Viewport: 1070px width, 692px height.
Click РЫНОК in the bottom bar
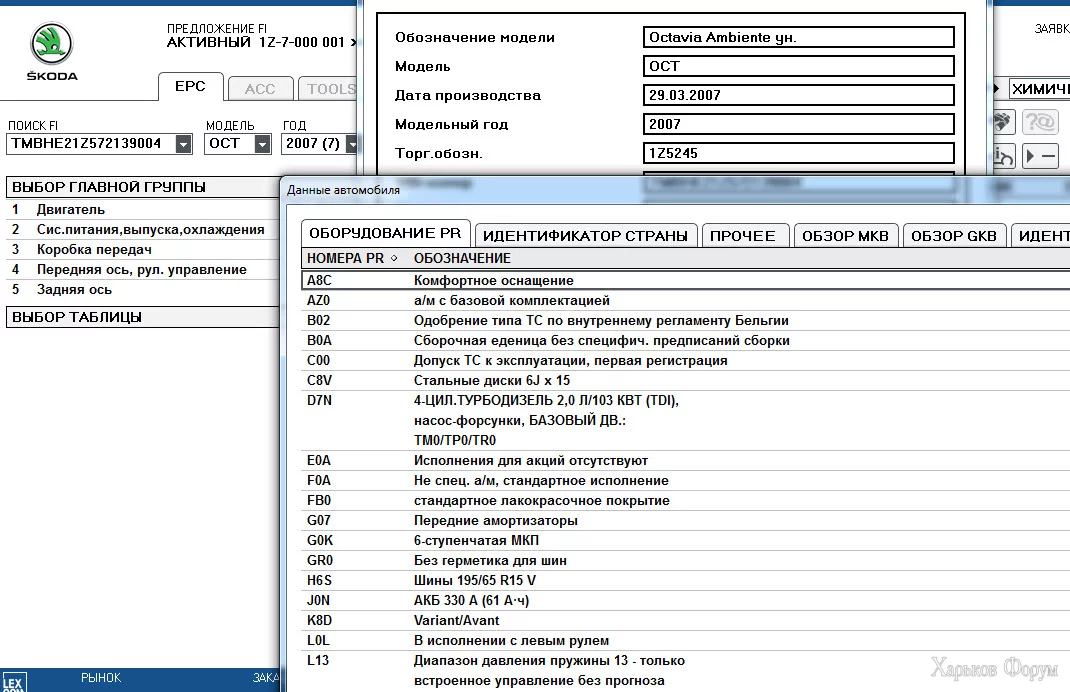click(101, 678)
